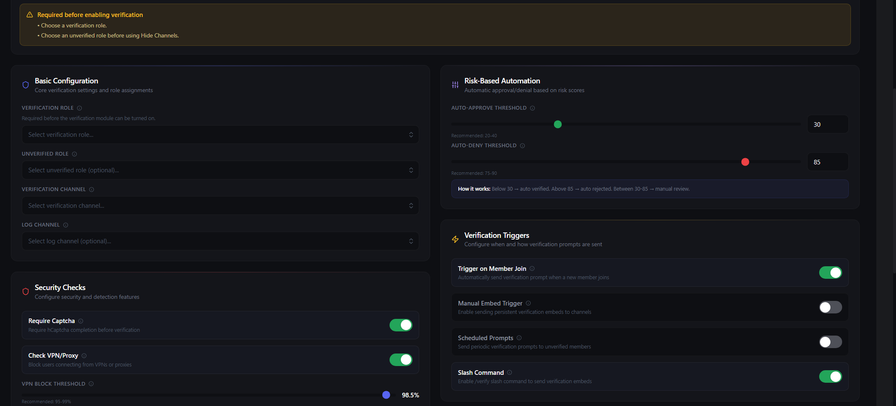
Task: Enable the Manual Embed Trigger toggle
Action: pos(830,307)
